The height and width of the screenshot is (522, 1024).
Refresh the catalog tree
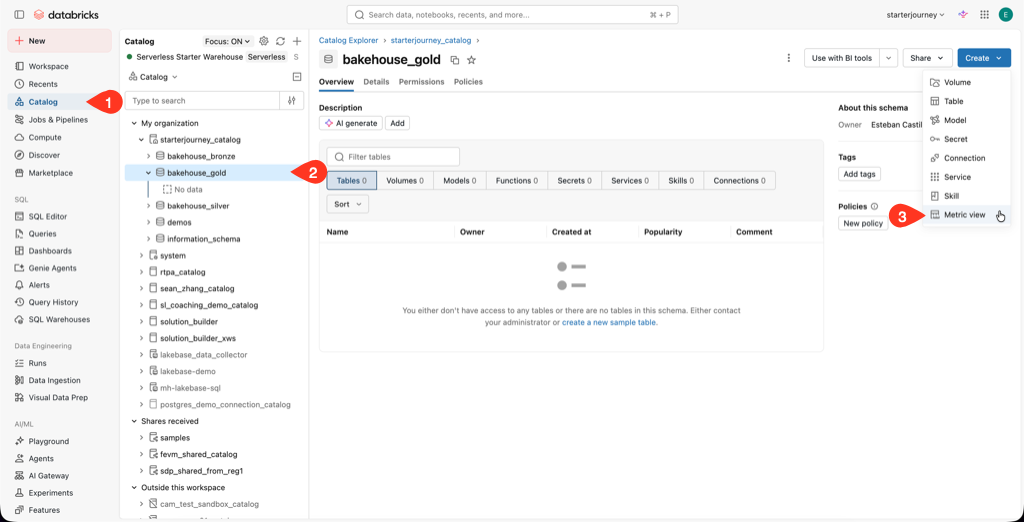coord(281,41)
